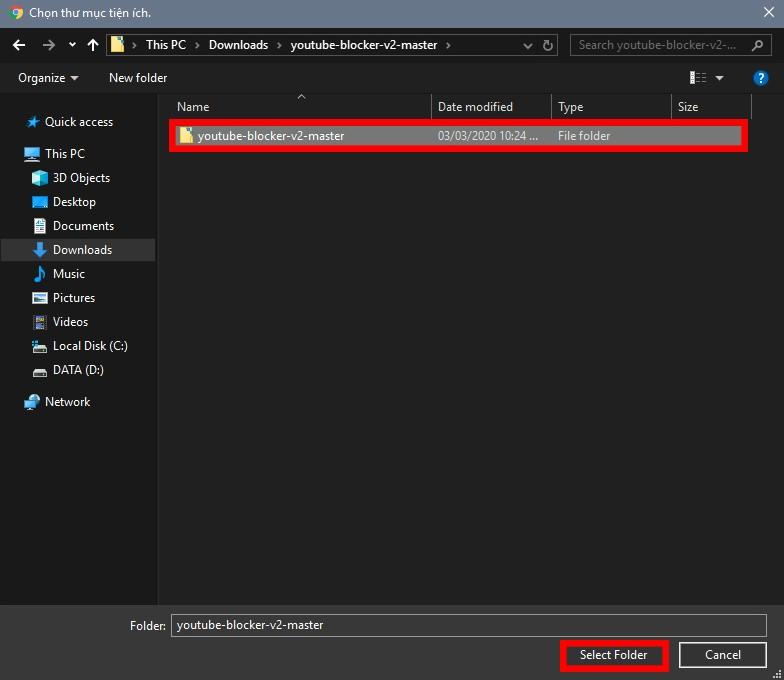Click the Music note icon
The image size is (784, 680).
40,274
